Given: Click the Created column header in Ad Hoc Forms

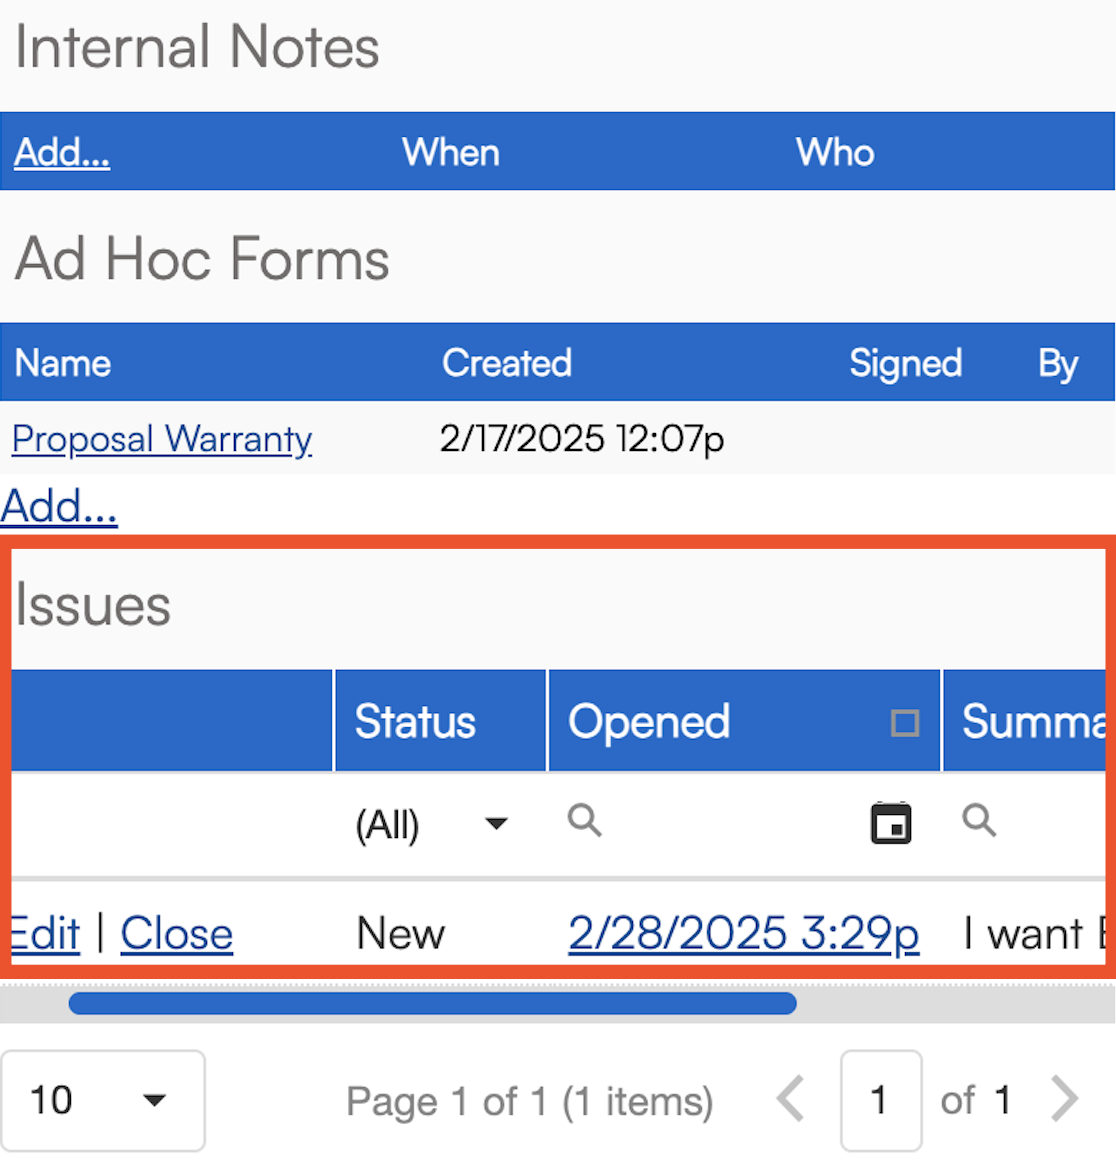Looking at the screenshot, I should point(507,363).
